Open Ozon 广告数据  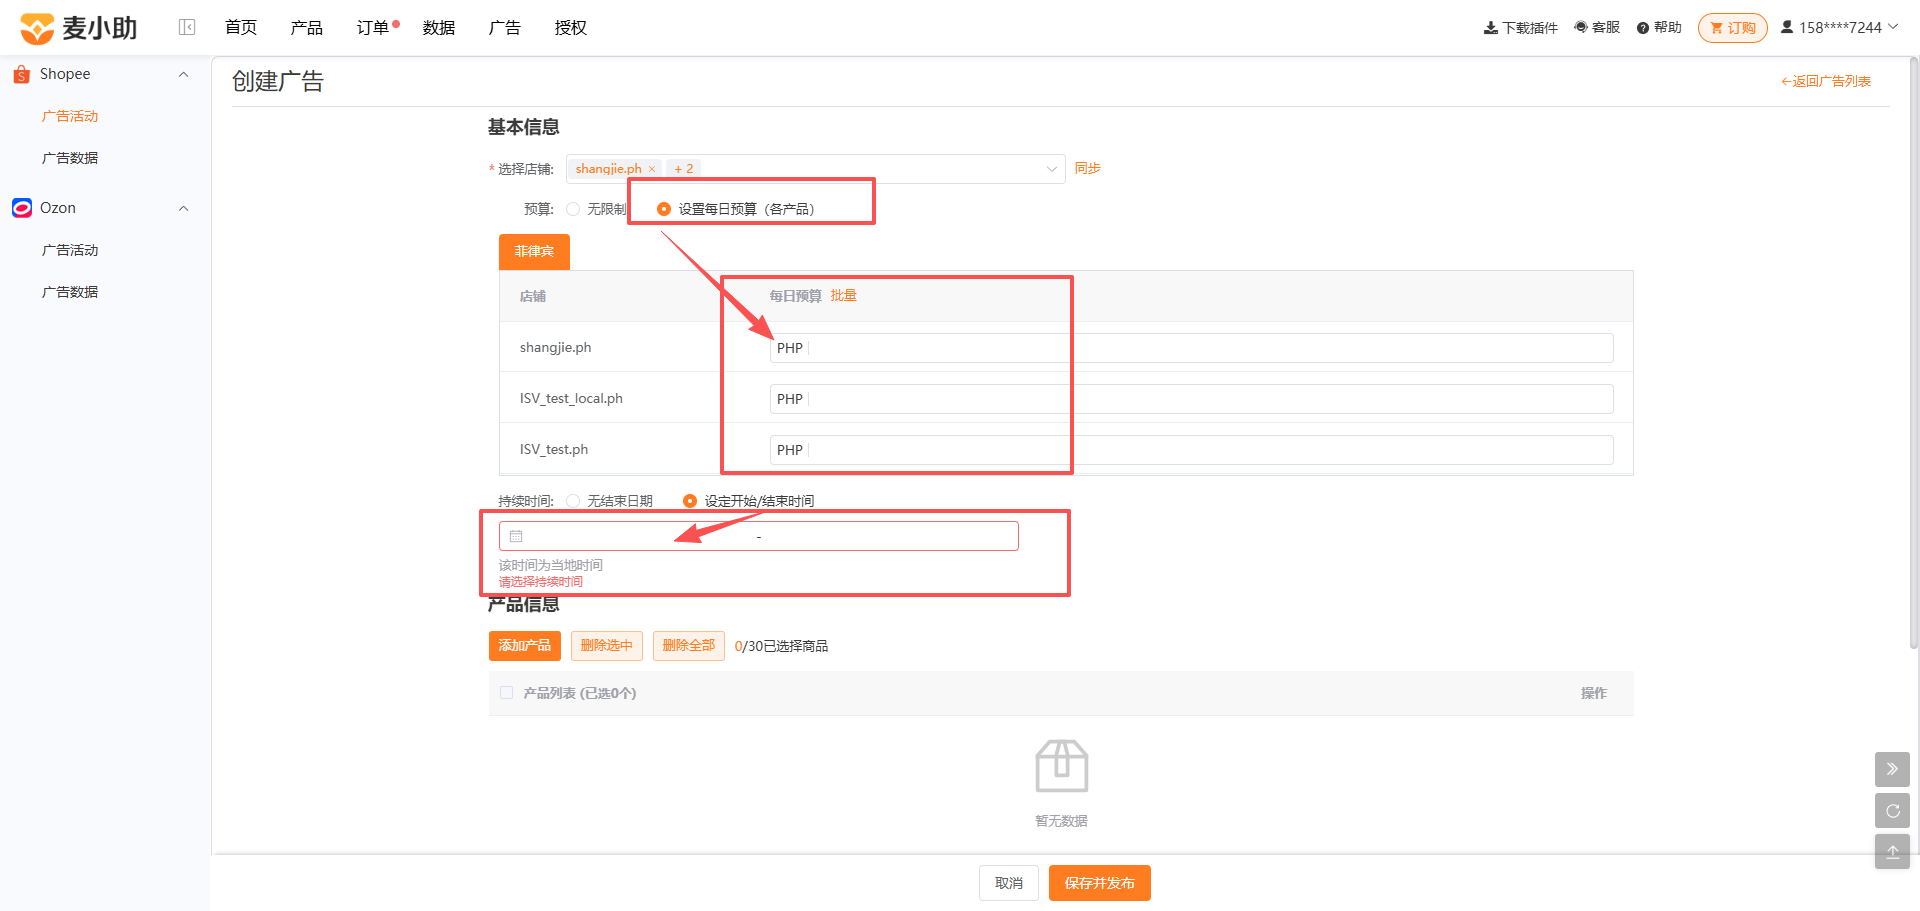pos(70,292)
